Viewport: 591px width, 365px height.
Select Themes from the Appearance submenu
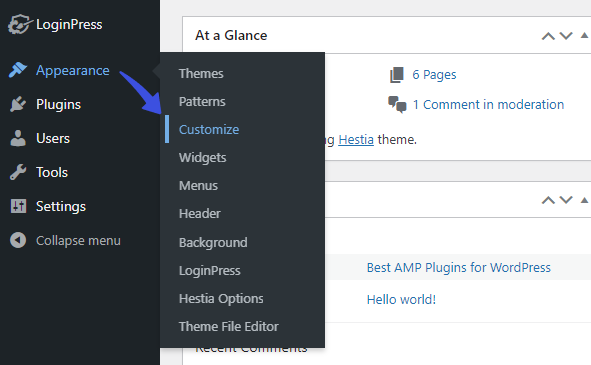pyautogui.click(x=201, y=74)
